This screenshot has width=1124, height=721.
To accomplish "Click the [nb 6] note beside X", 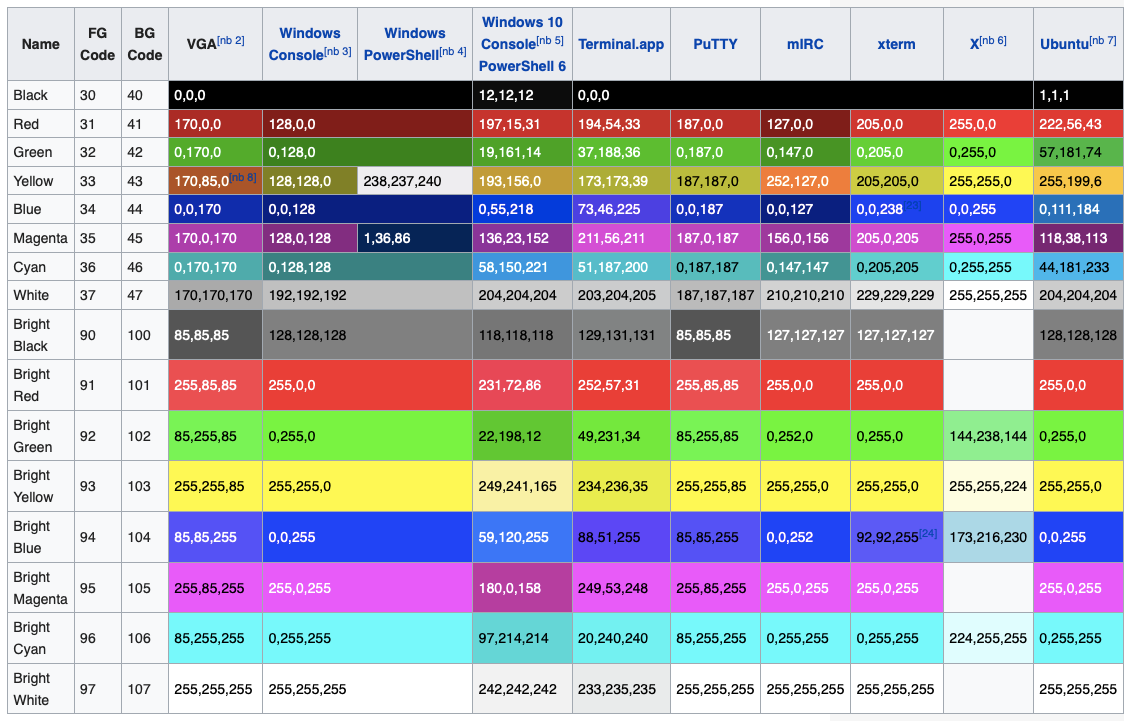I will pyautogui.click(x=993, y=40).
